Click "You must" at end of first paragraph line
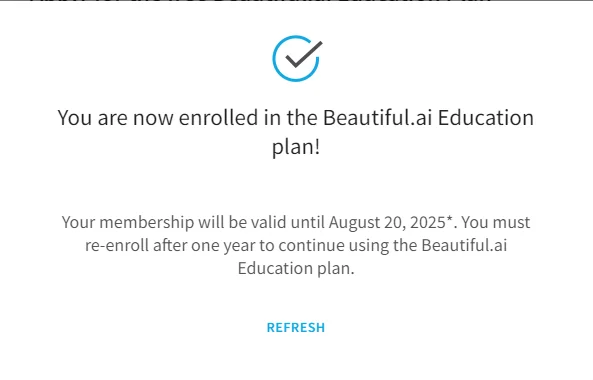This screenshot has height=380, width=593. [496, 222]
